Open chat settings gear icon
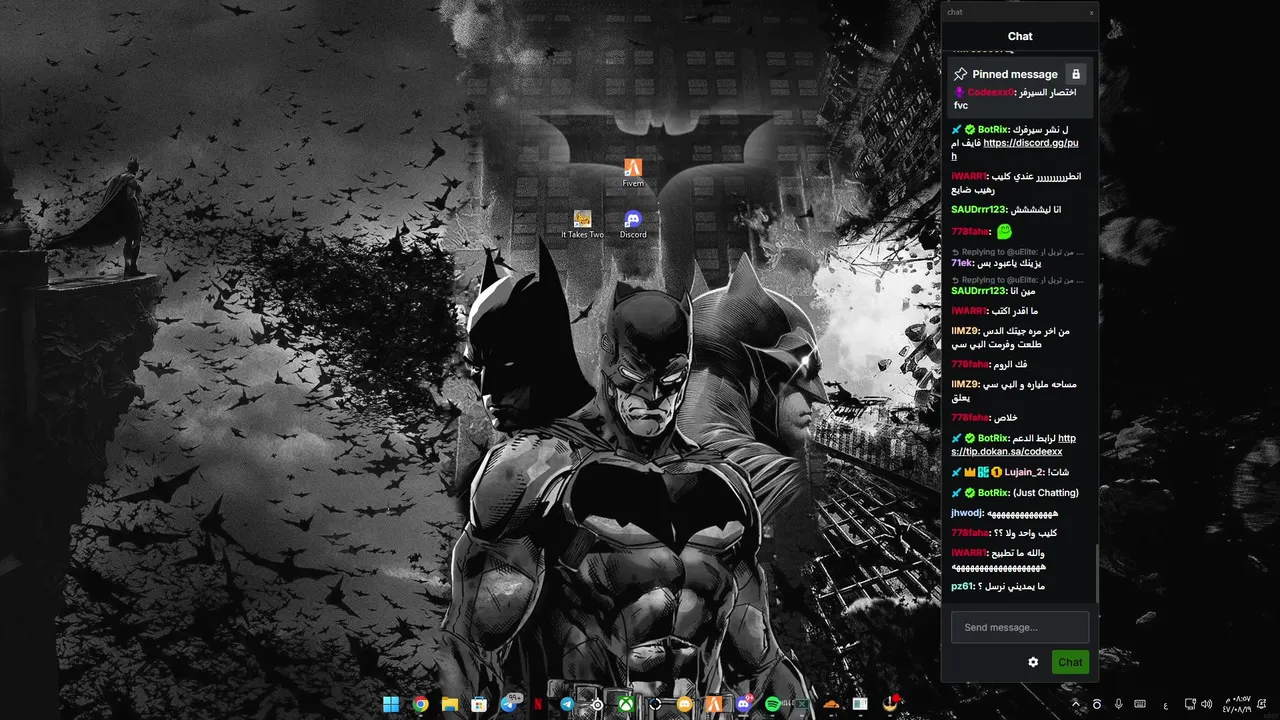The height and width of the screenshot is (720, 1280). [1033, 662]
